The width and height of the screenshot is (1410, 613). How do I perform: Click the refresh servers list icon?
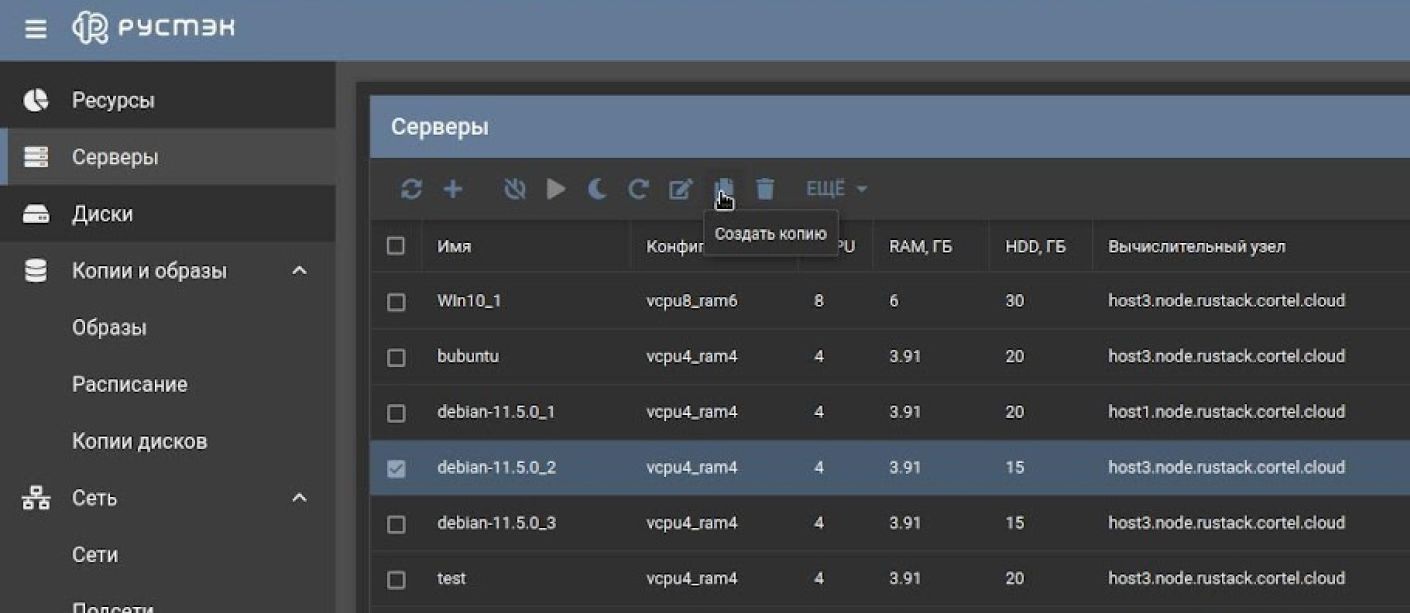click(x=411, y=189)
